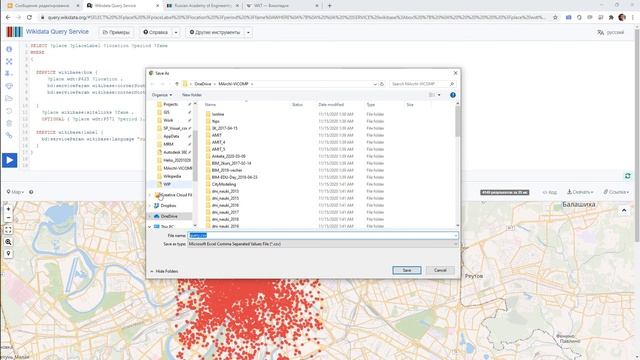Open the Save as type combo box

pos(322,244)
